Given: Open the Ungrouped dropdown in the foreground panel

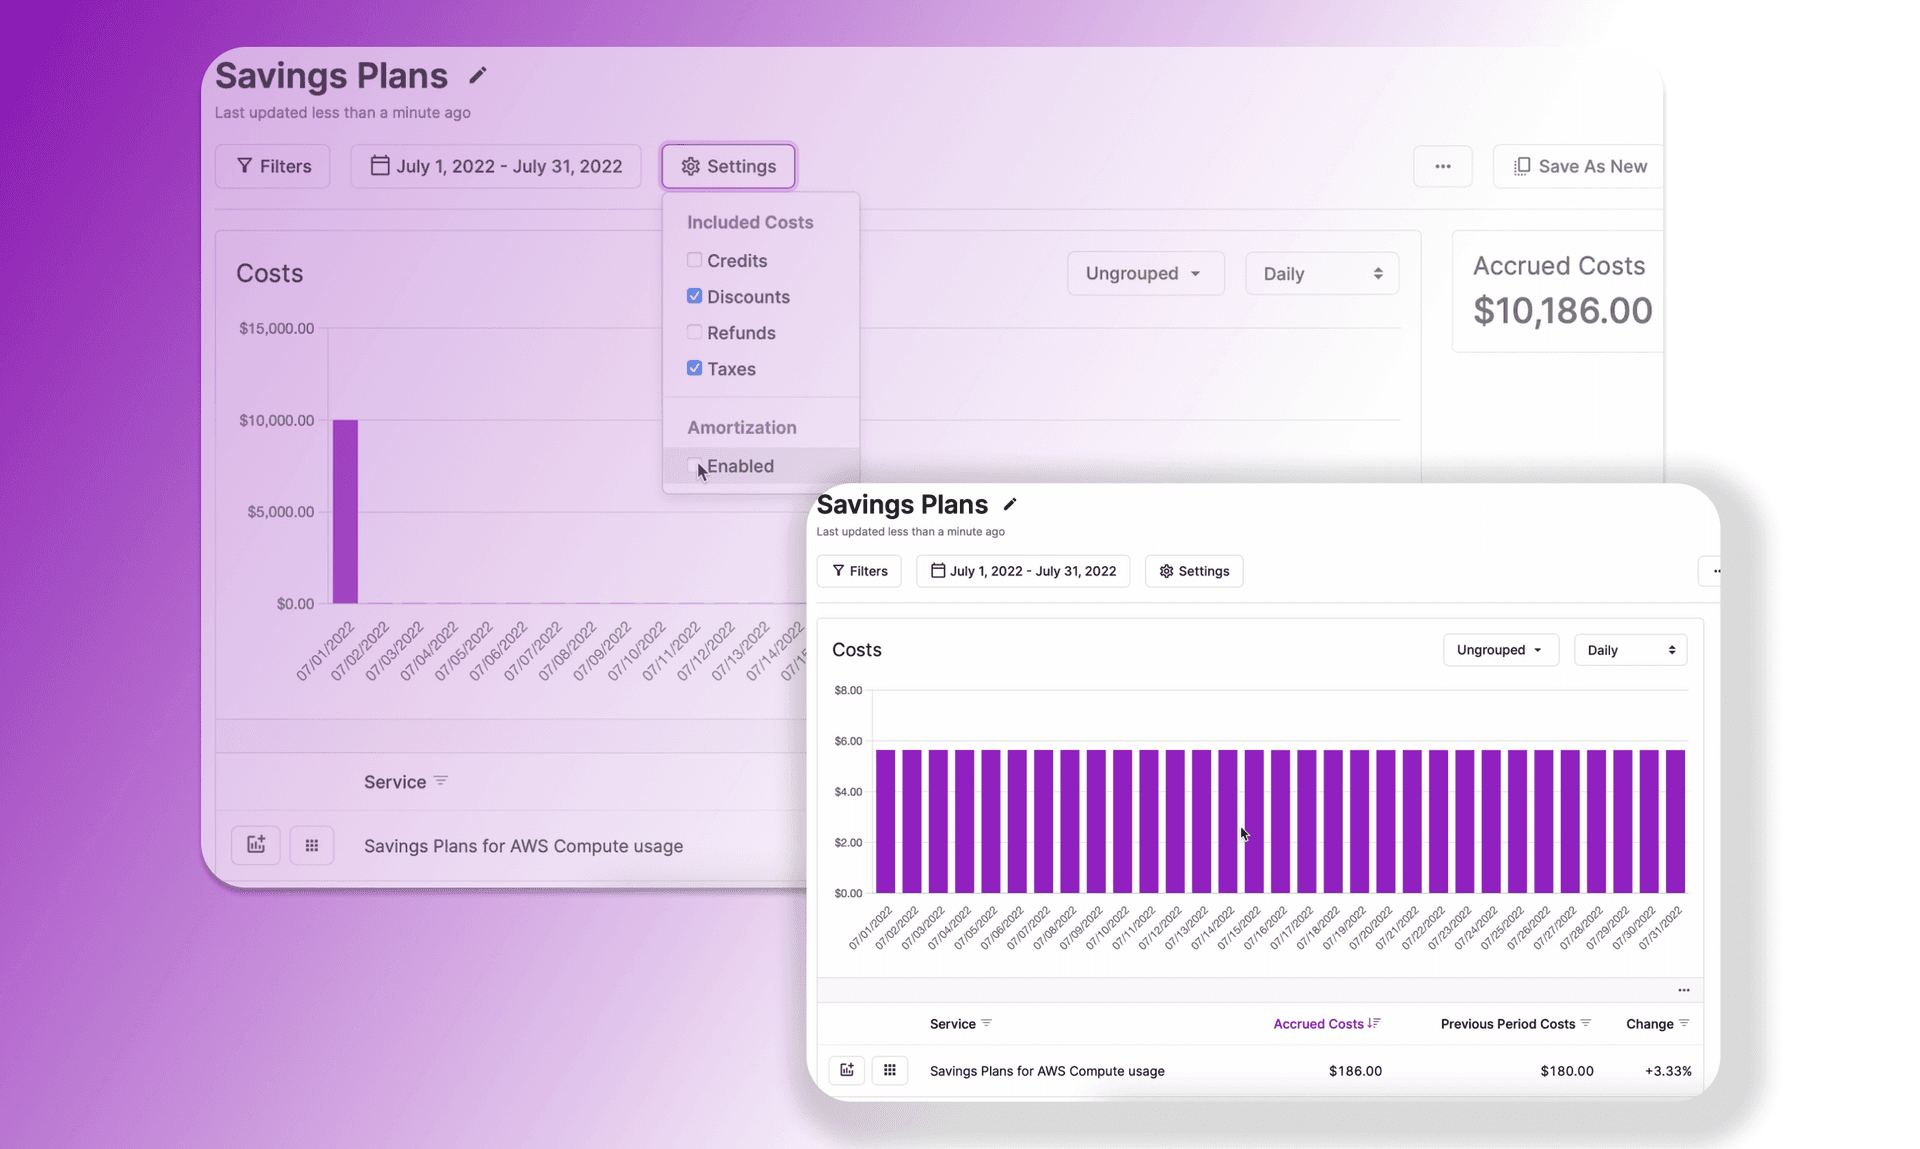Looking at the screenshot, I should (x=1499, y=650).
